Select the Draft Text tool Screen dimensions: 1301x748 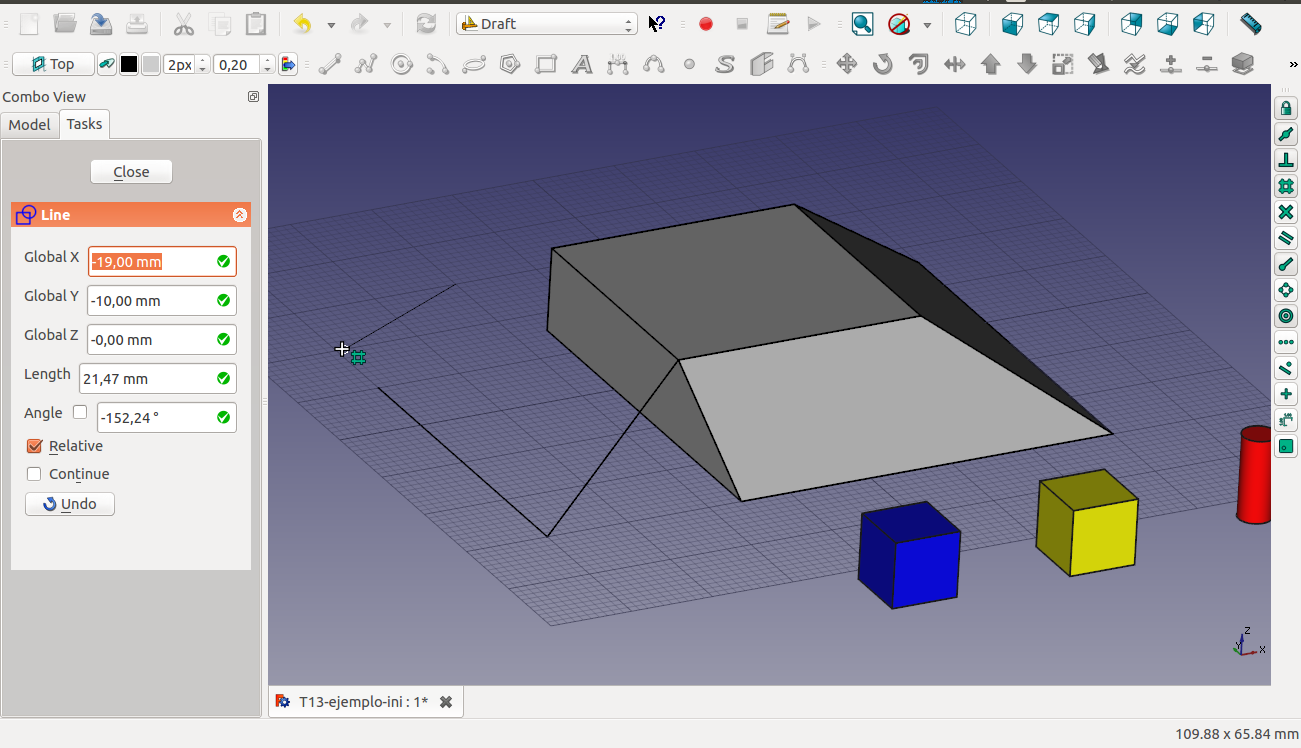click(582, 65)
